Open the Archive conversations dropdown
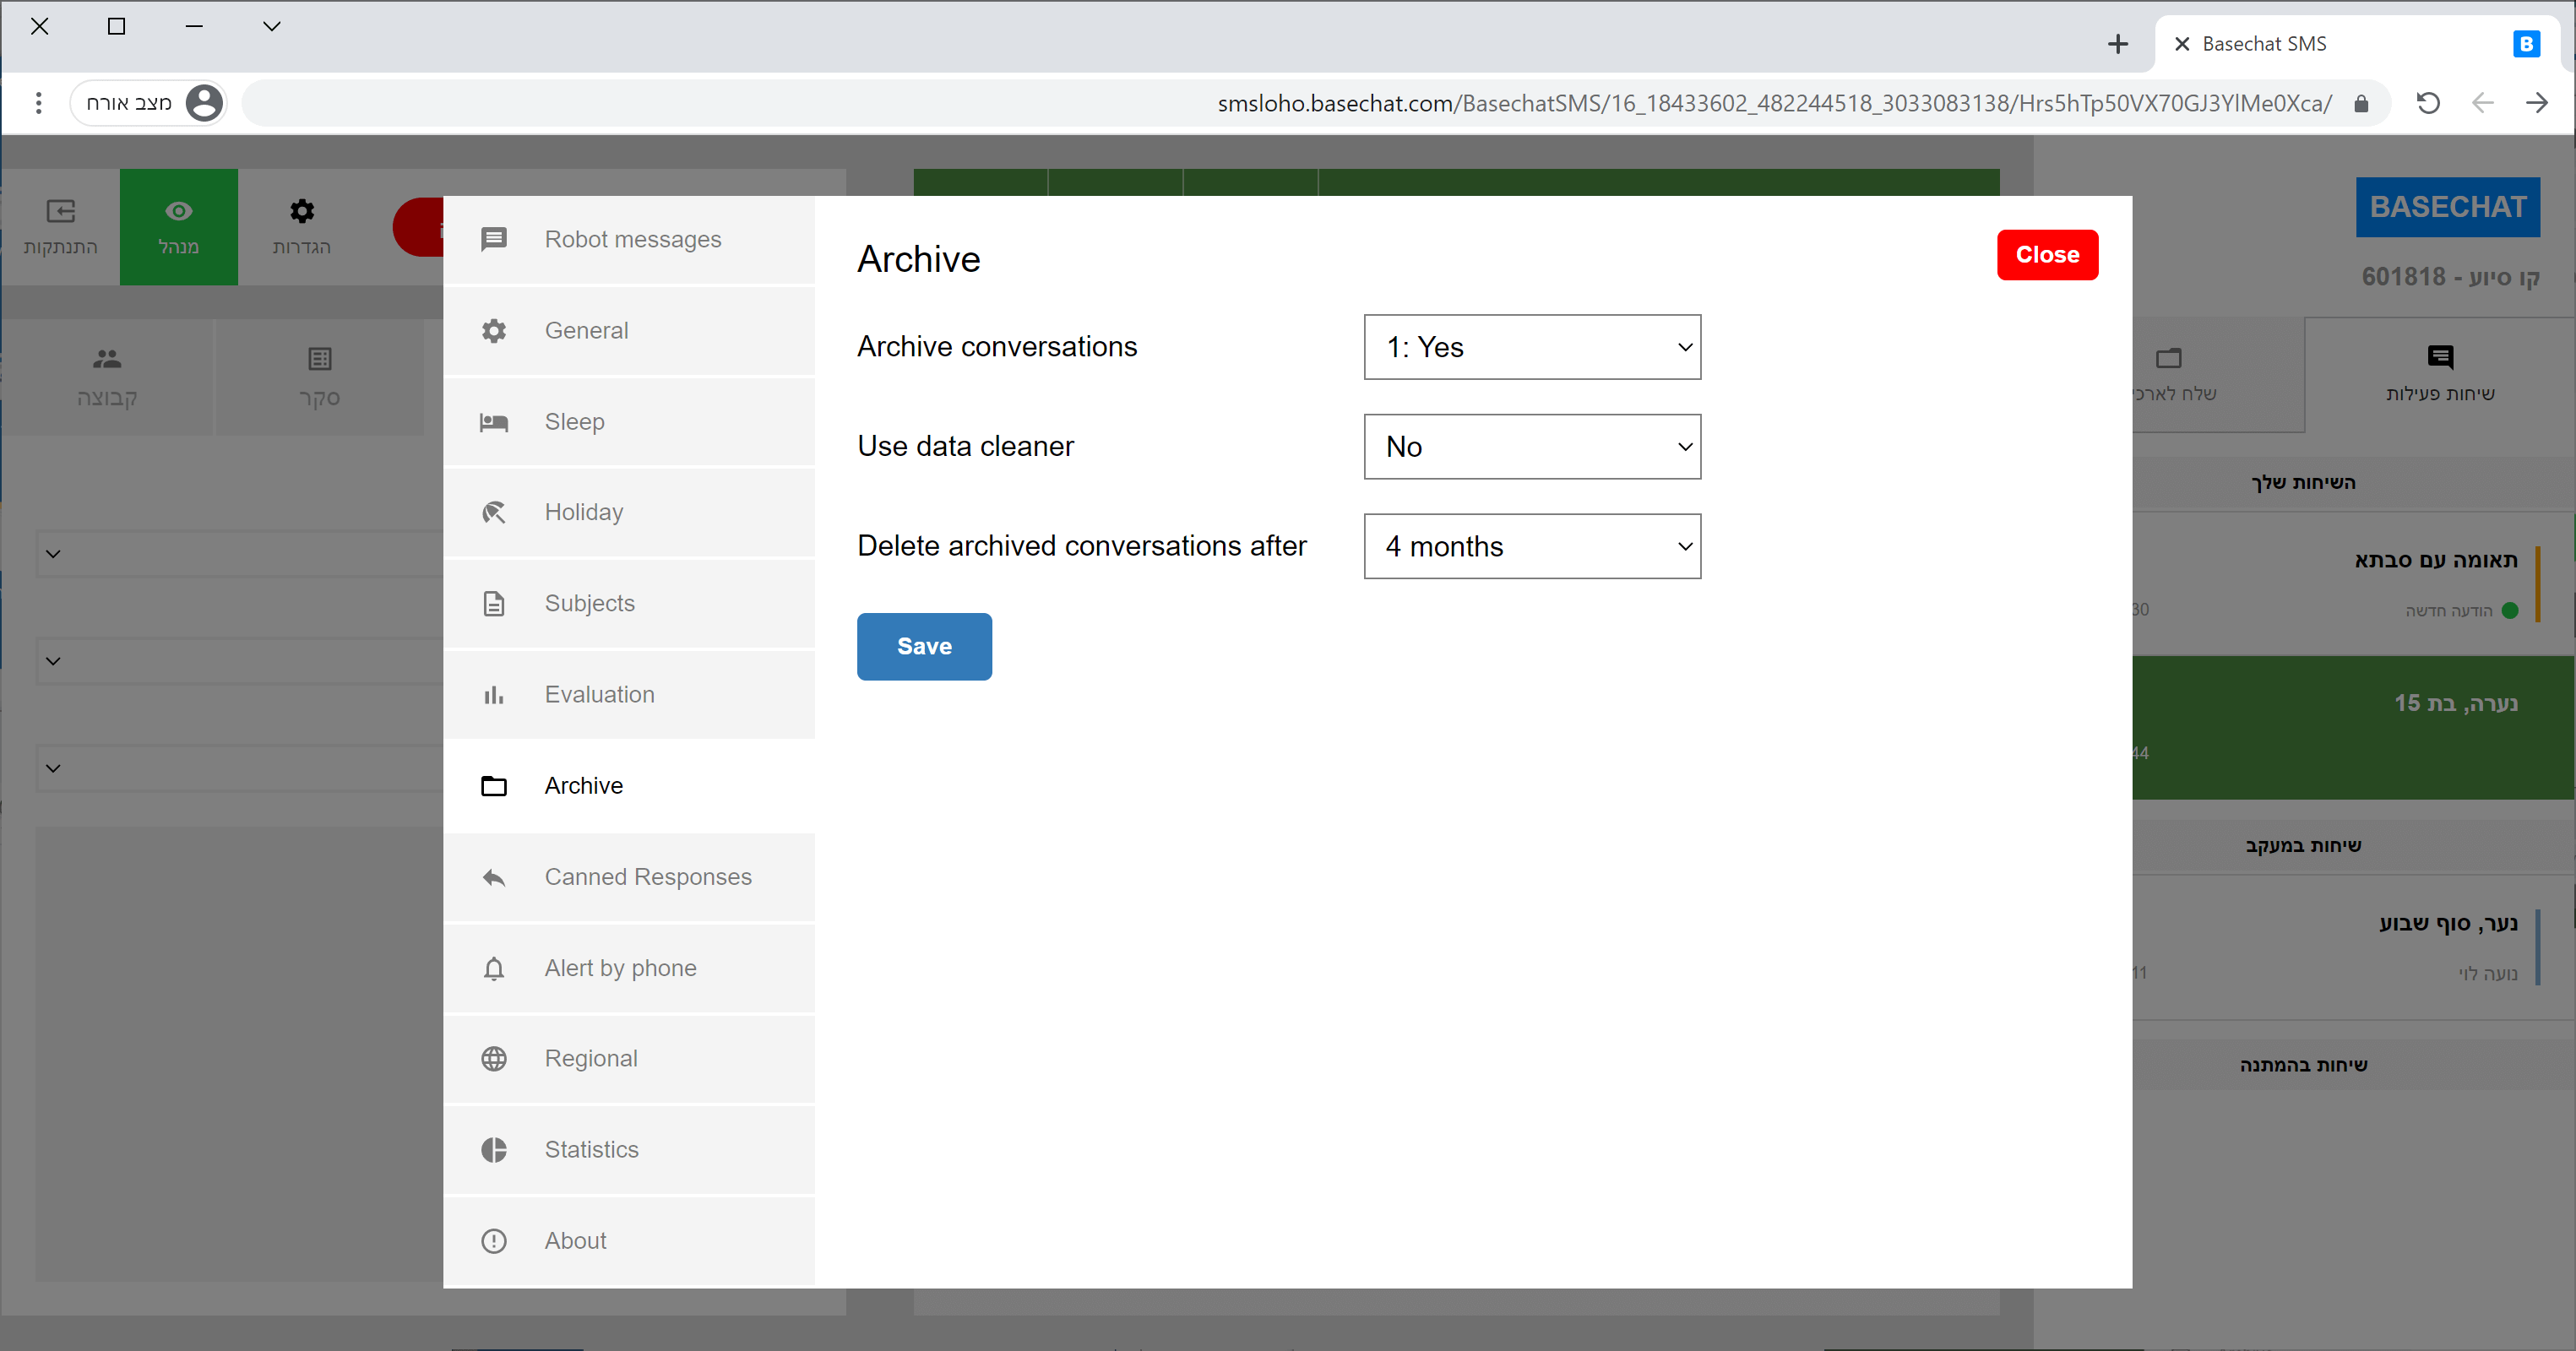The height and width of the screenshot is (1351, 2576). [1532, 347]
